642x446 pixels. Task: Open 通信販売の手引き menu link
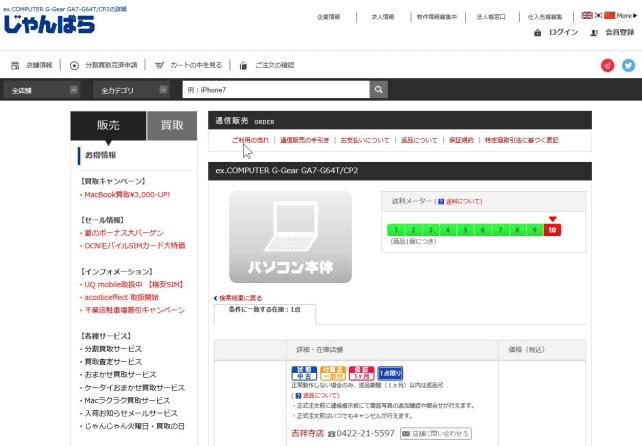[305, 140]
